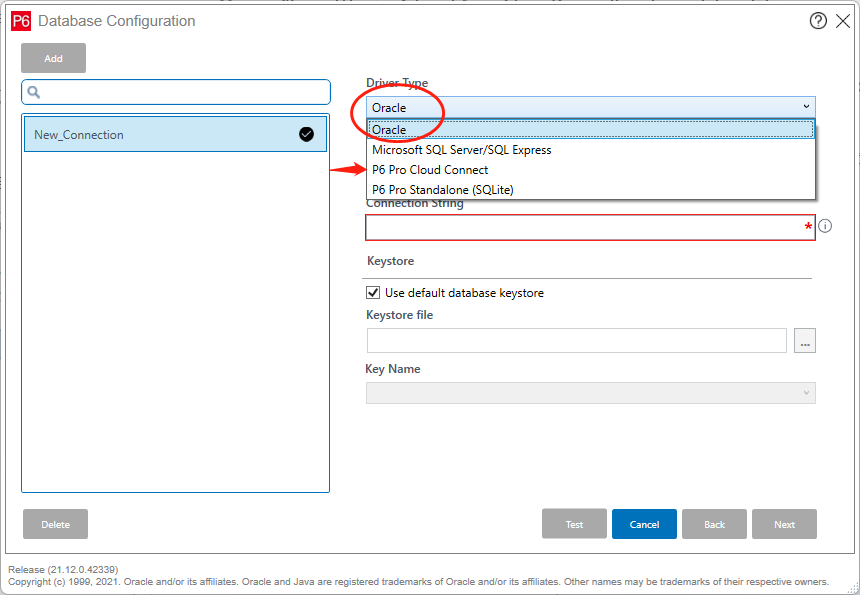The image size is (860, 595).
Task: Click the help question mark icon
Action: [818, 21]
